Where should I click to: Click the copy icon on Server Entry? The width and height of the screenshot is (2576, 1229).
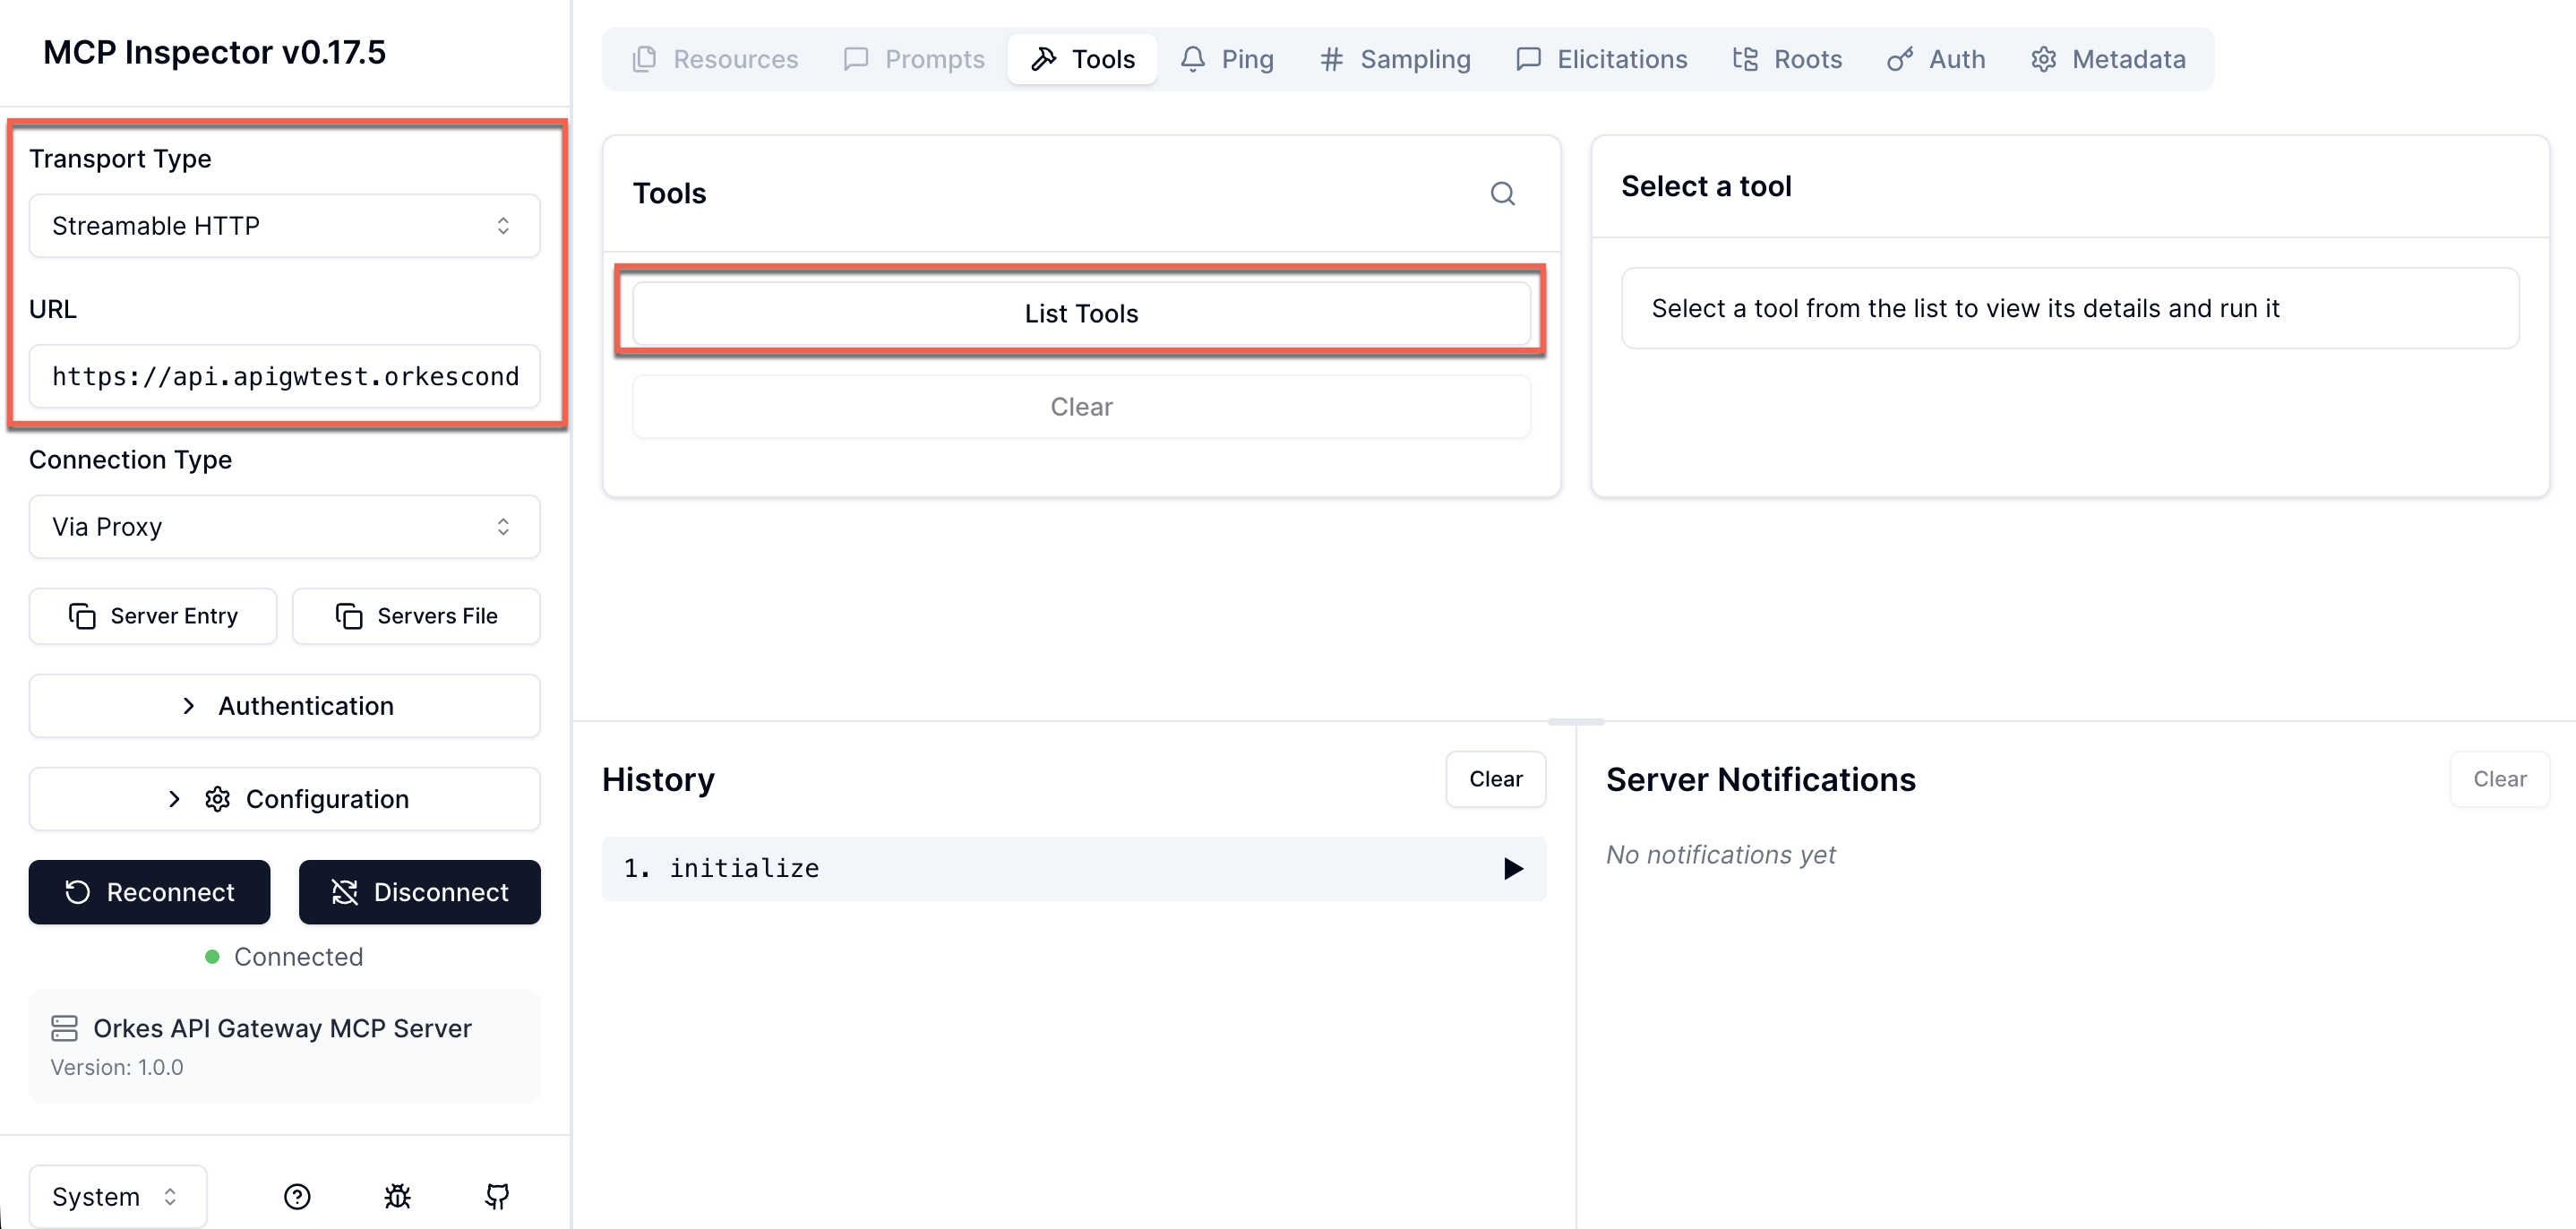pyautogui.click(x=82, y=615)
